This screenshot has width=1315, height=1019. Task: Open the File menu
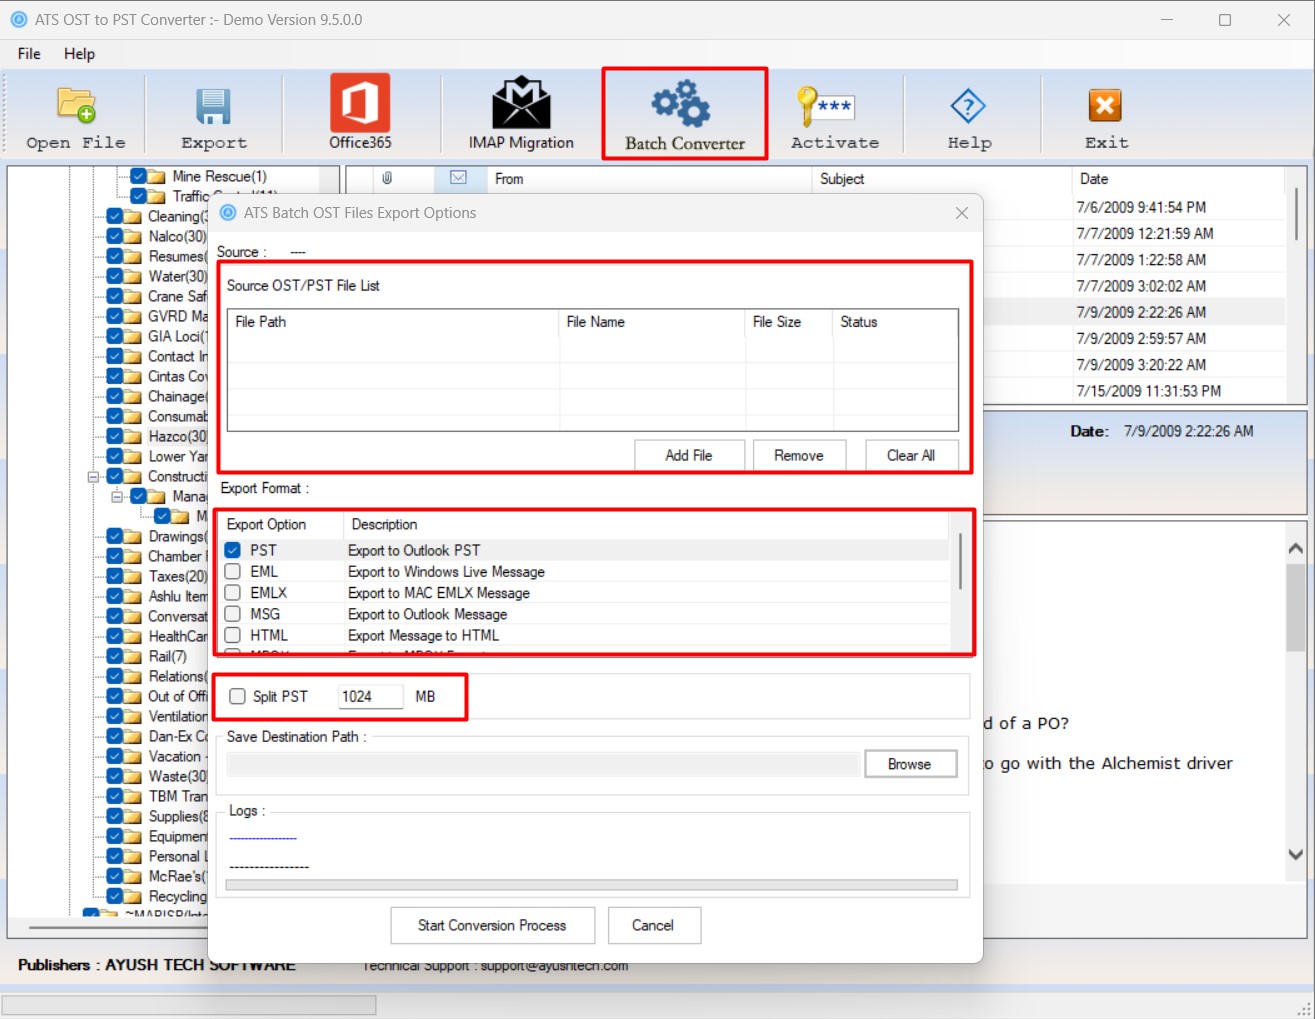[29, 54]
